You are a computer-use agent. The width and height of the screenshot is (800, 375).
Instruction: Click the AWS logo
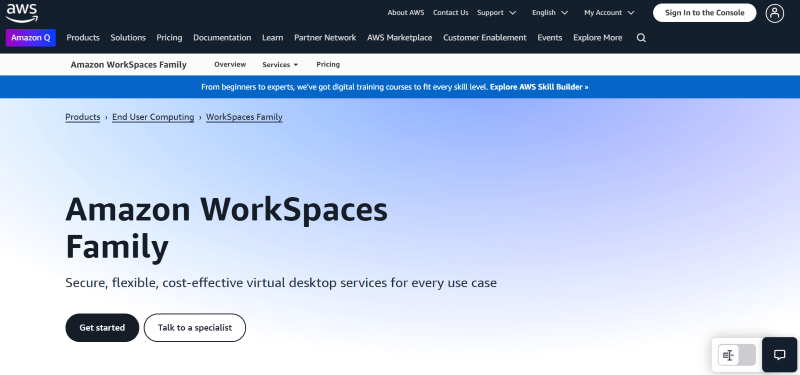pyautogui.click(x=22, y=13)
